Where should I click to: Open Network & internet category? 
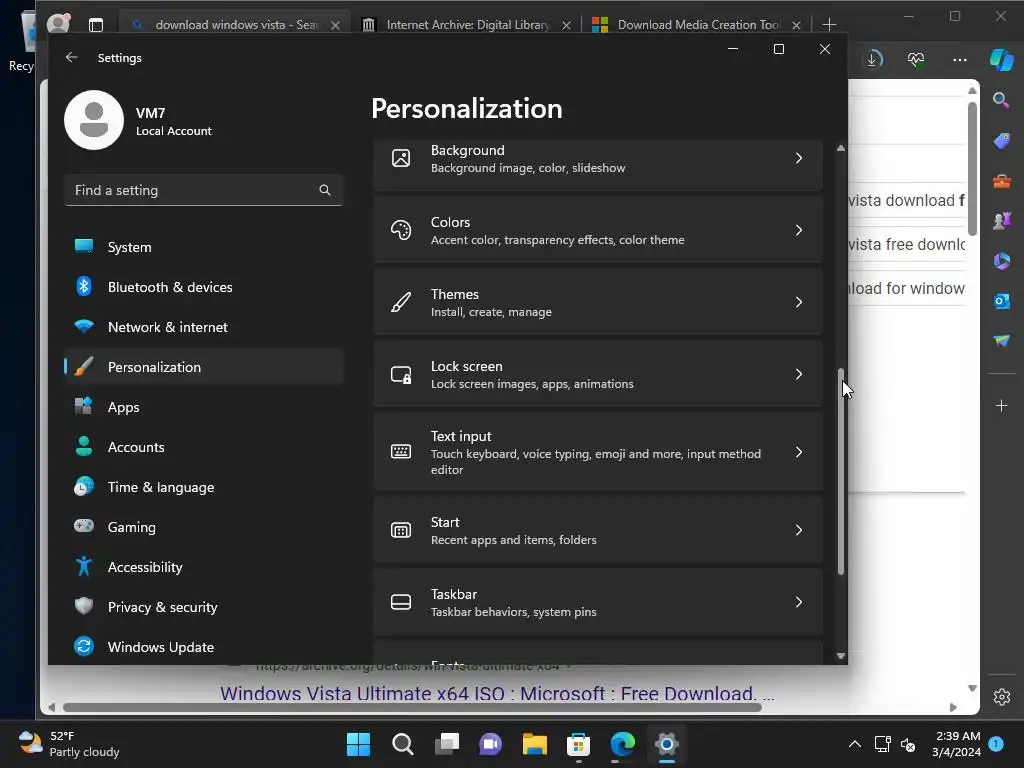coord(204,327)
